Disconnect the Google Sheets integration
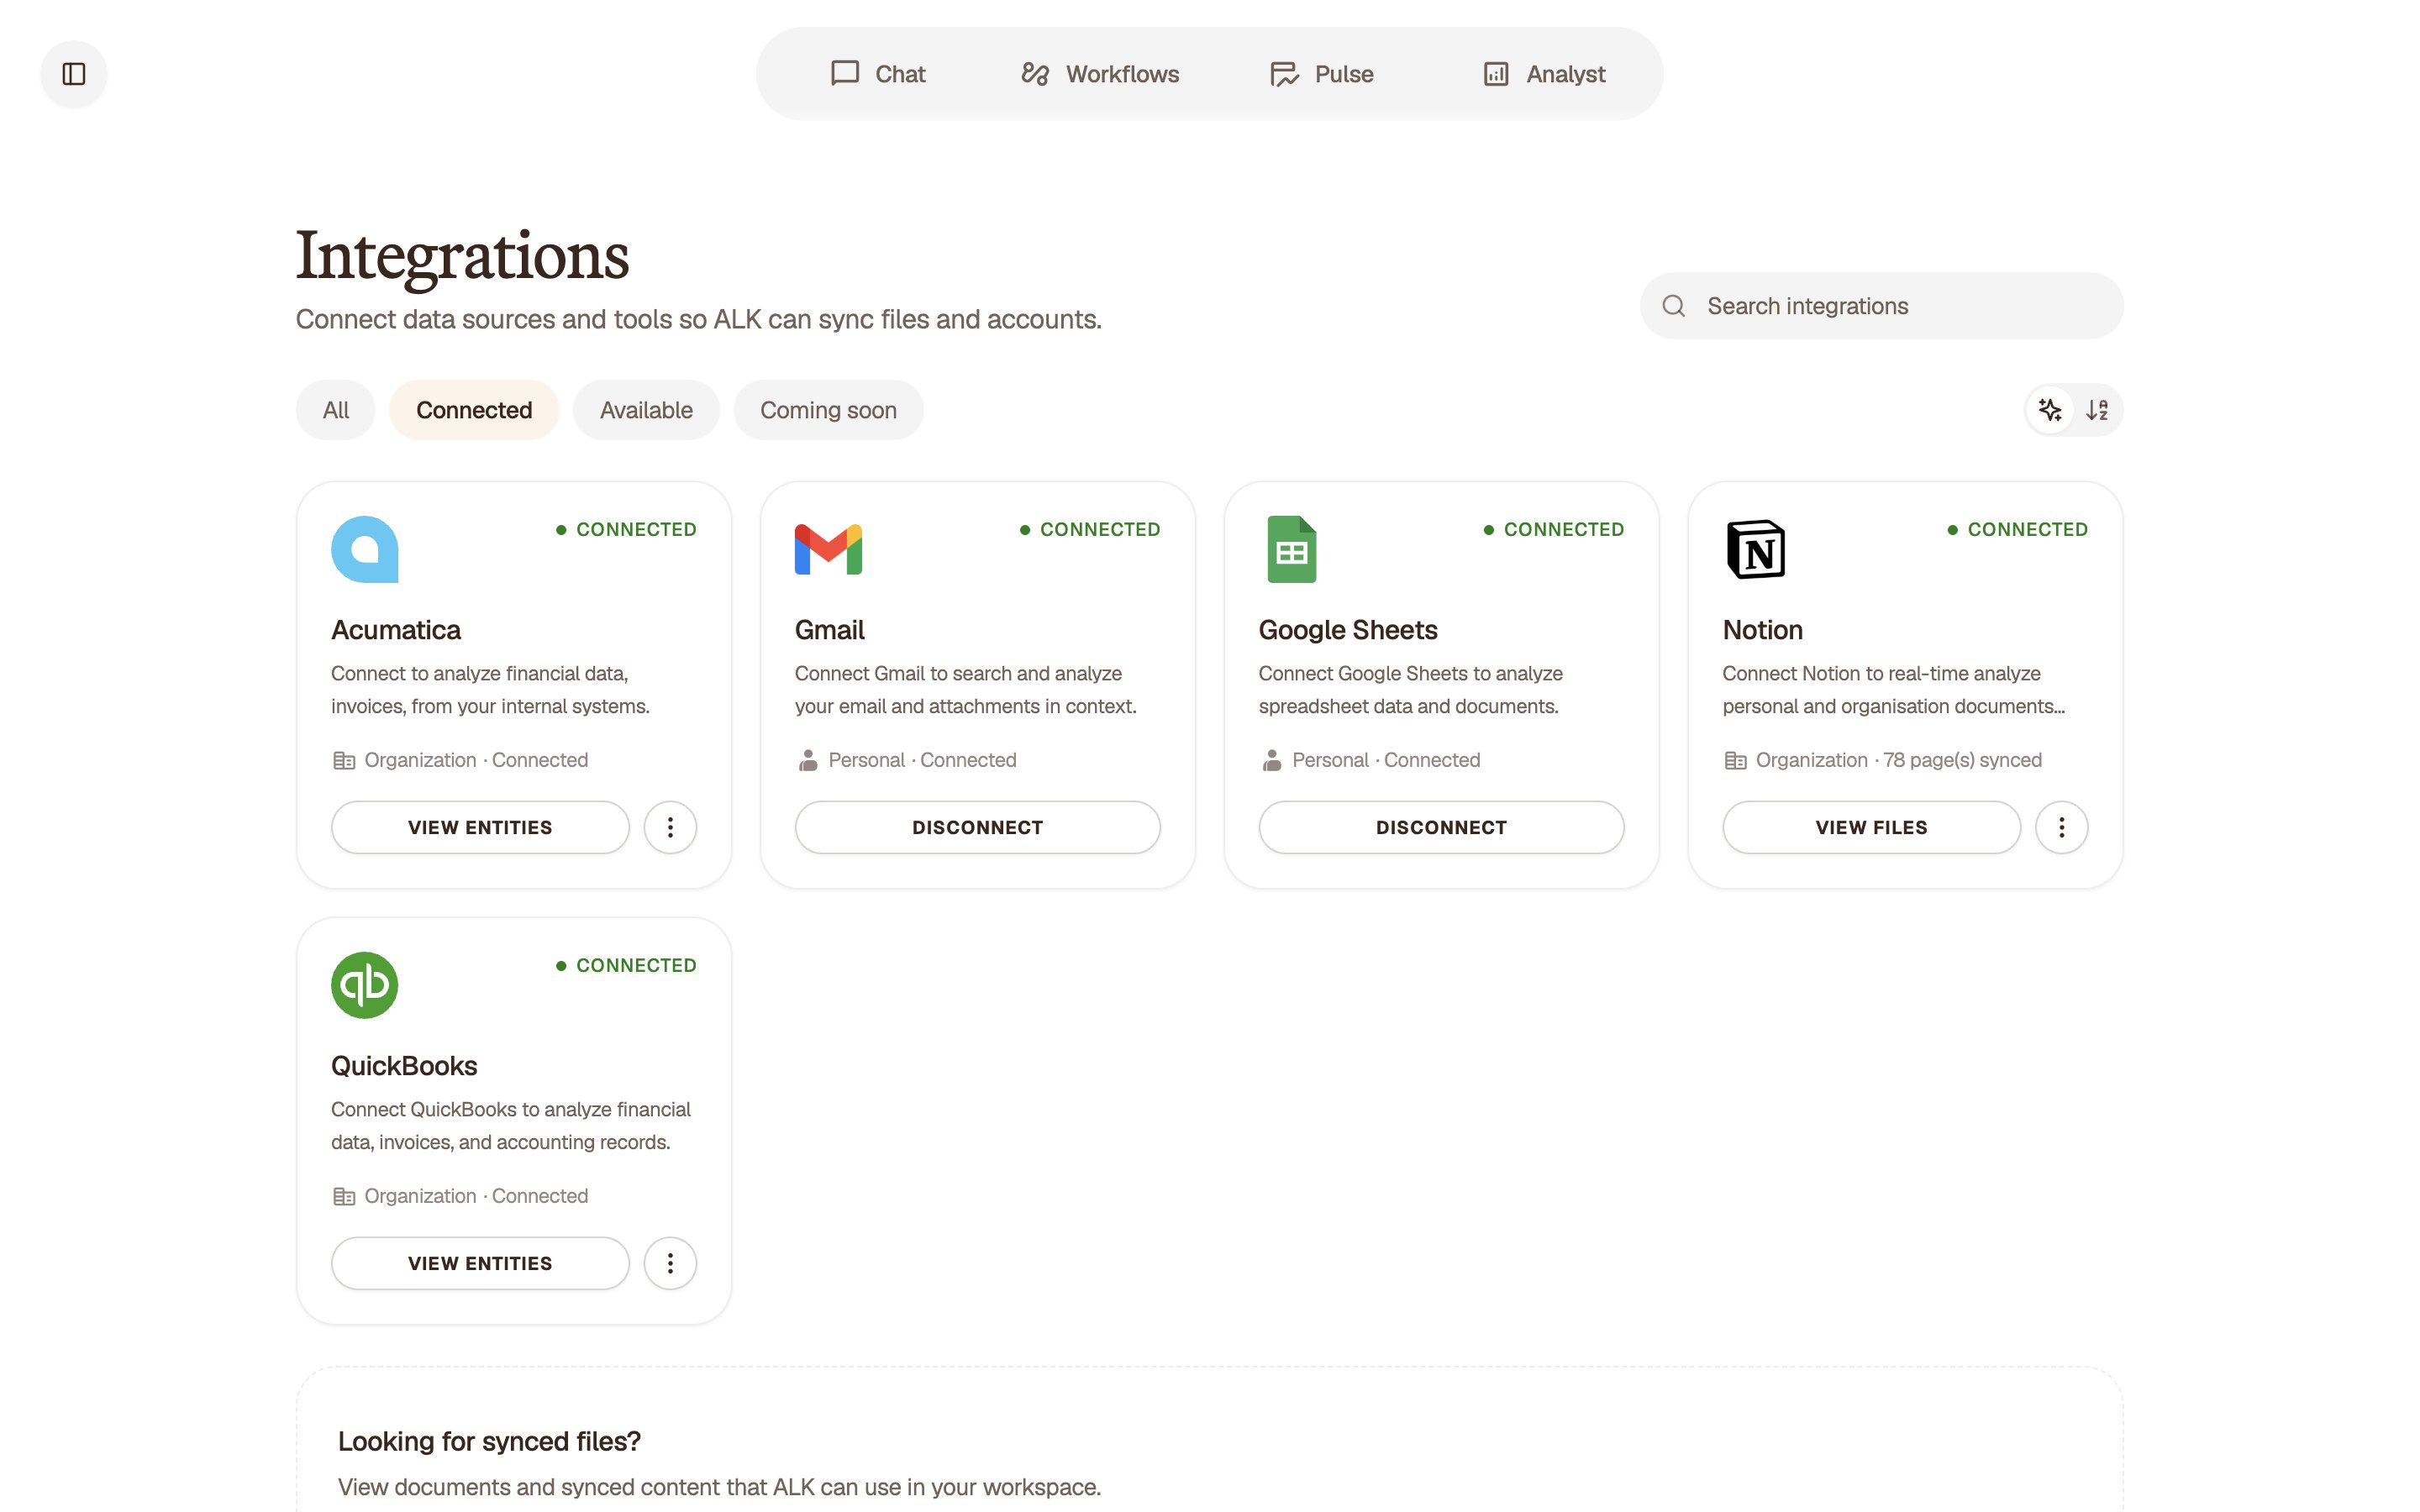This screenshot has width=2420, height=1512. (x=1441, y=827)
